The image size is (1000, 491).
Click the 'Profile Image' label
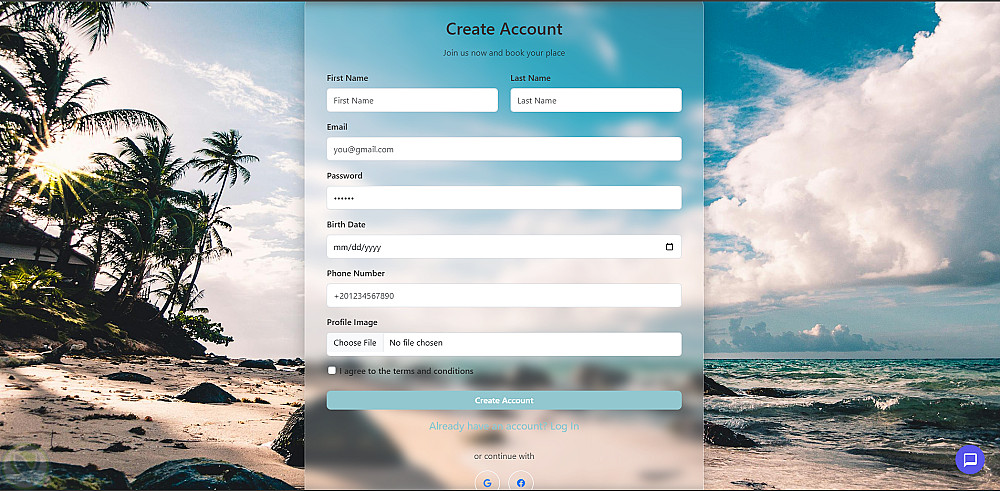(x=352, y=322)
